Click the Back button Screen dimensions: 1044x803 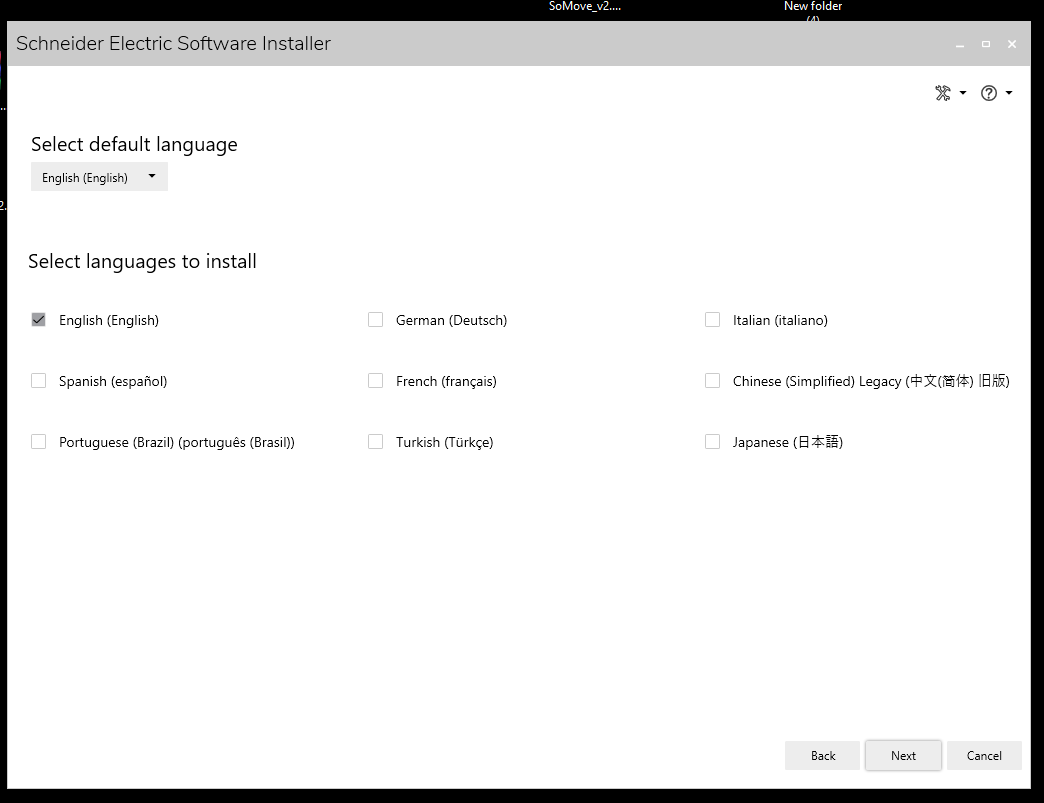[x=822, y=756]
